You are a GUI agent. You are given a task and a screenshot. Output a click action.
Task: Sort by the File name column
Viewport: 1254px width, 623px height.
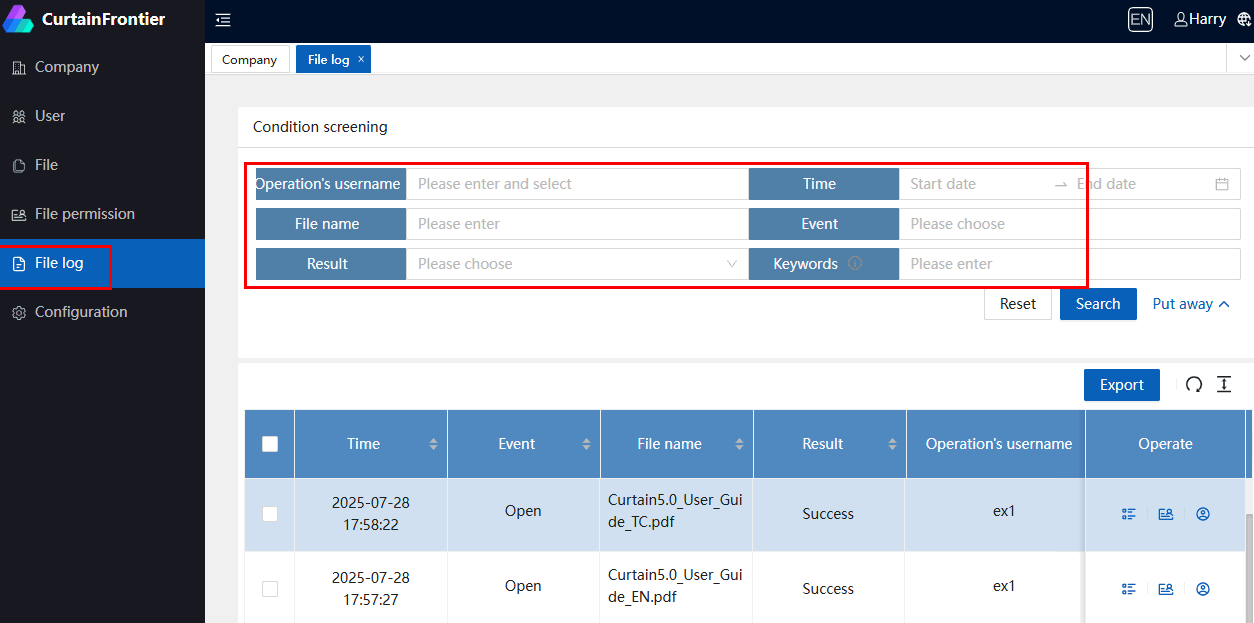[739, 444]
